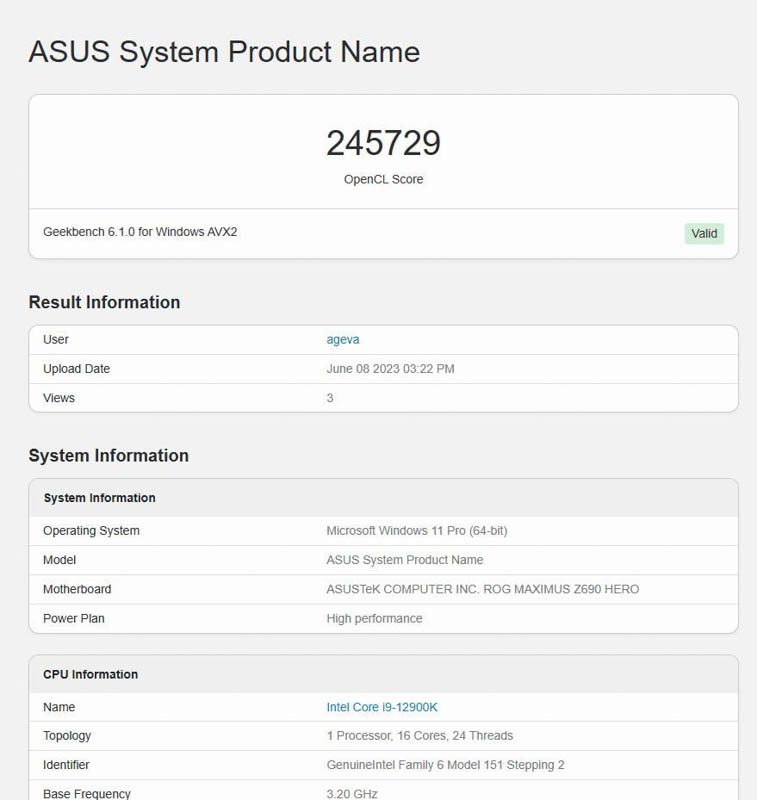Click the Model row ASUS System Product Name value
Screen dimensions: 757x800
click(405, 560)
